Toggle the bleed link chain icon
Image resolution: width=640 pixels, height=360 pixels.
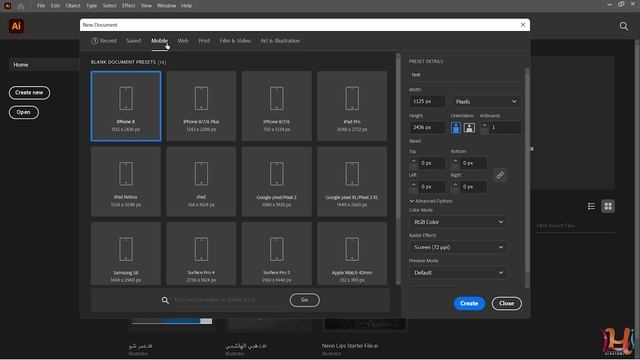point(500,175)
